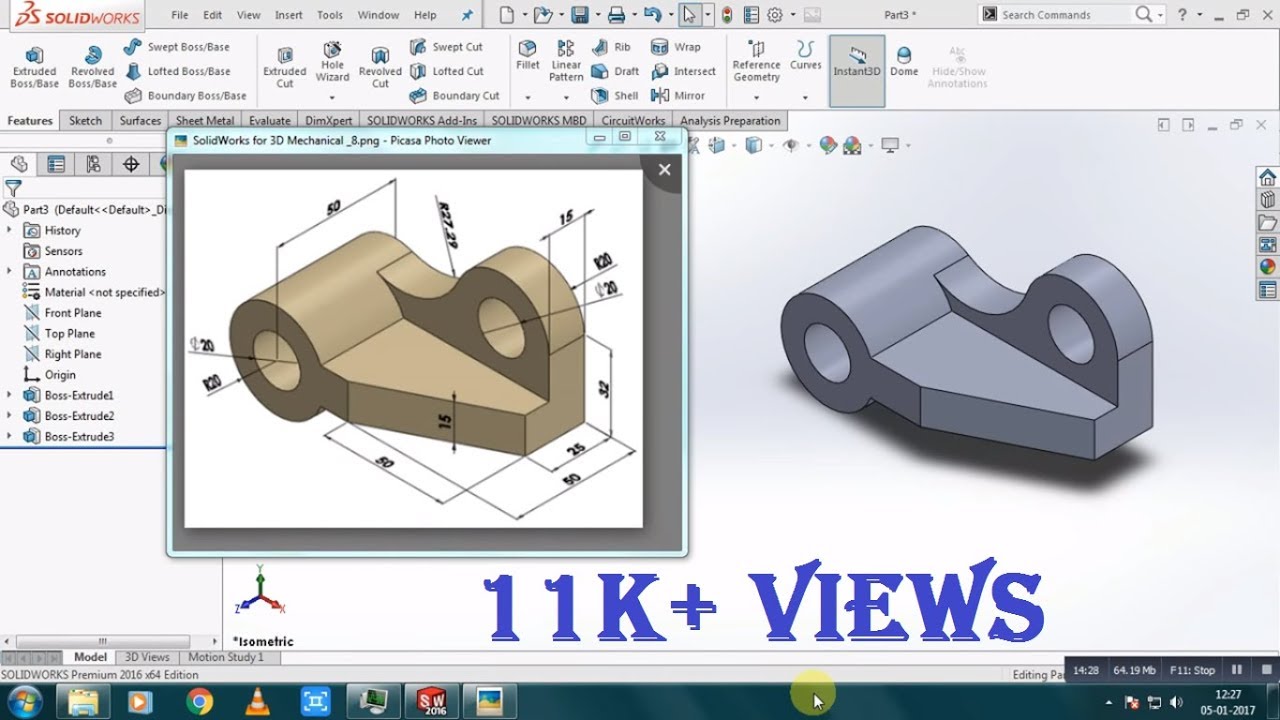Activate the Fillet tool
This screenshot has width=1280, height=720.
[x=527, y=55]
